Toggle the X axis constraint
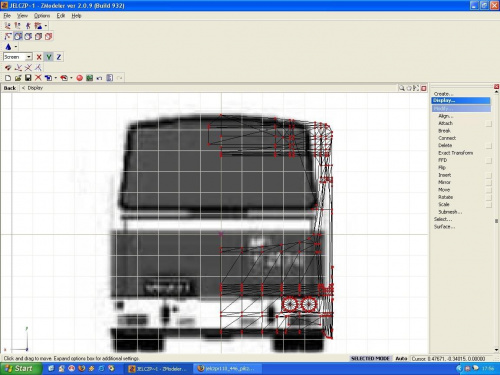This screenshot has width=500, height=375. [x=39, y=57]
